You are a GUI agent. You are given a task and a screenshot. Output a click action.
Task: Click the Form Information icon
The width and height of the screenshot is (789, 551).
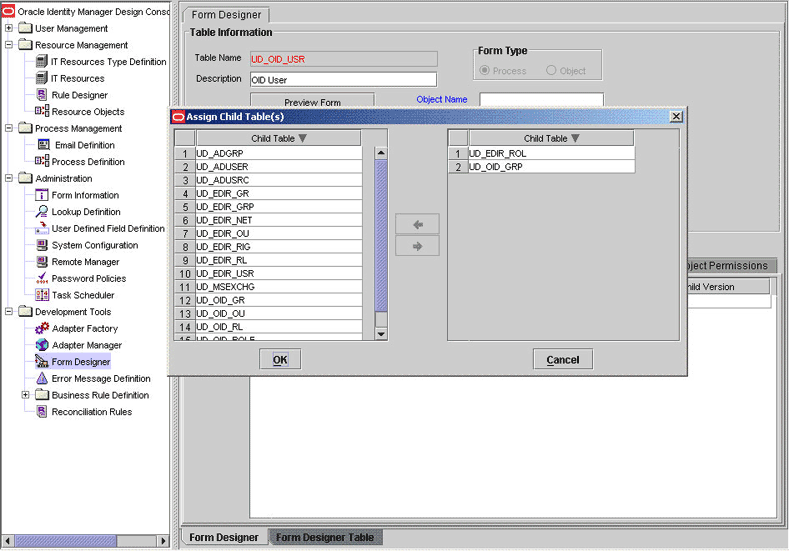coord(42,195)
